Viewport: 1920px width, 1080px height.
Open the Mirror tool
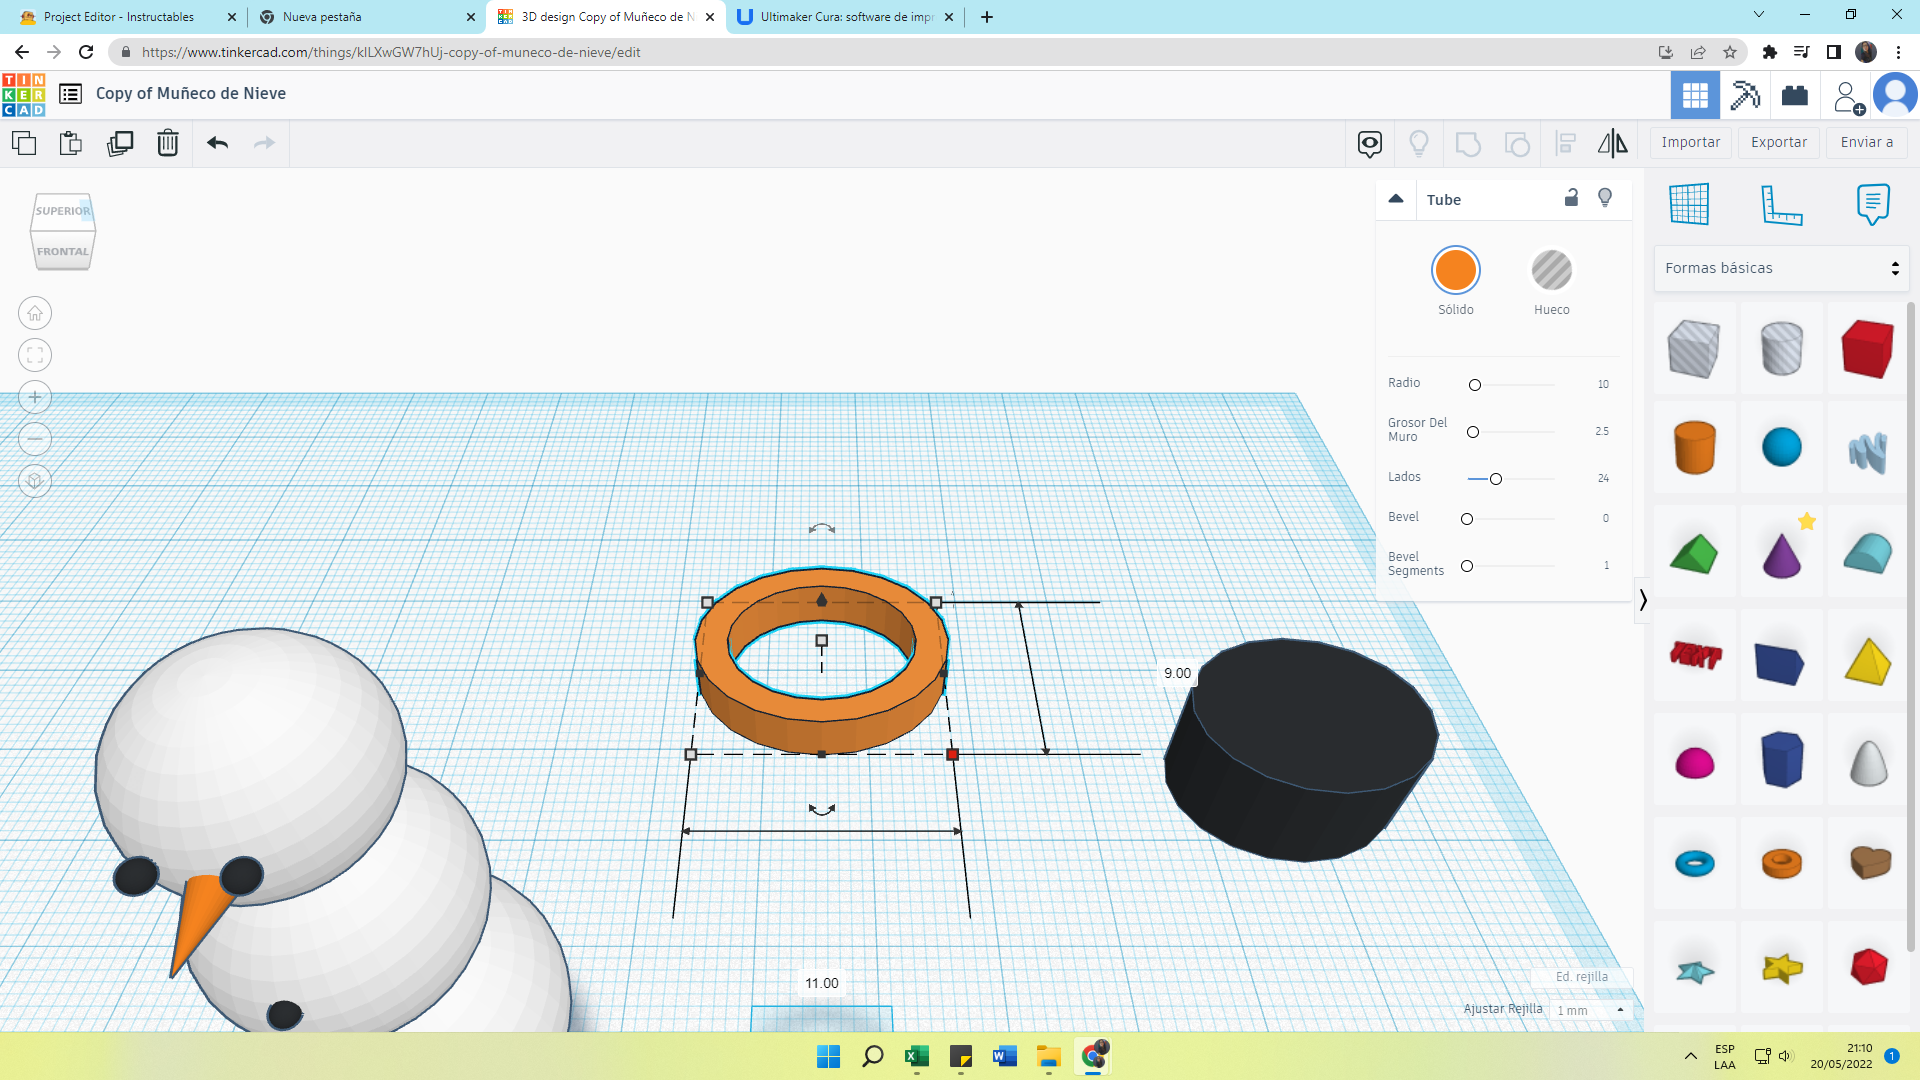(x=1613, y=144)
